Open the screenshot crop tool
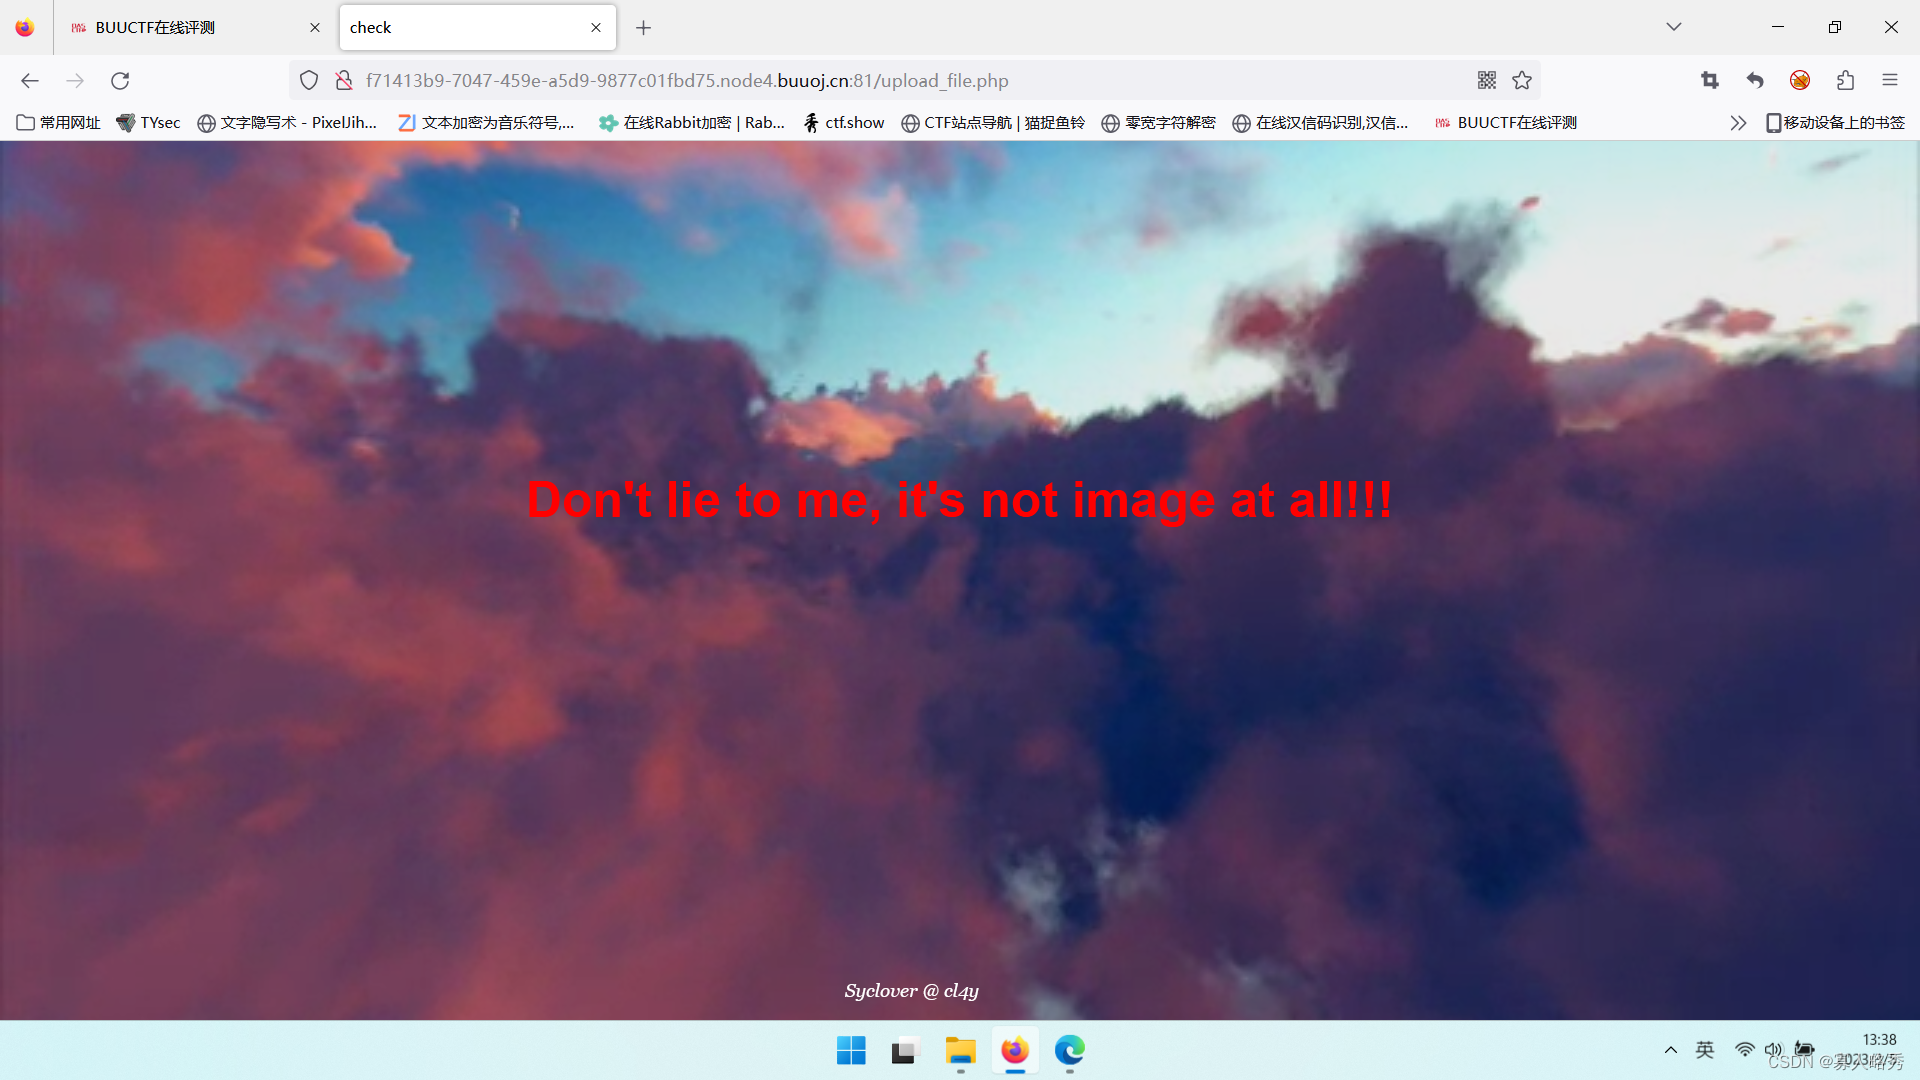This screenshot has width=1920, height=1080. coord(1709,81)
